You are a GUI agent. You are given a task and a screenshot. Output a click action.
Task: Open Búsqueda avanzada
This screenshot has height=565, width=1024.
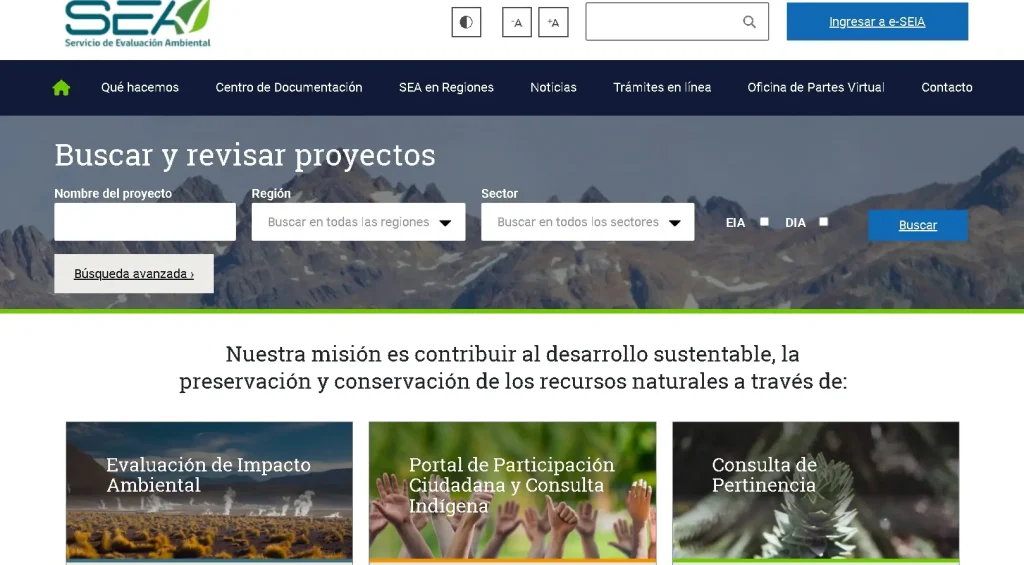[x=134, y=274]
